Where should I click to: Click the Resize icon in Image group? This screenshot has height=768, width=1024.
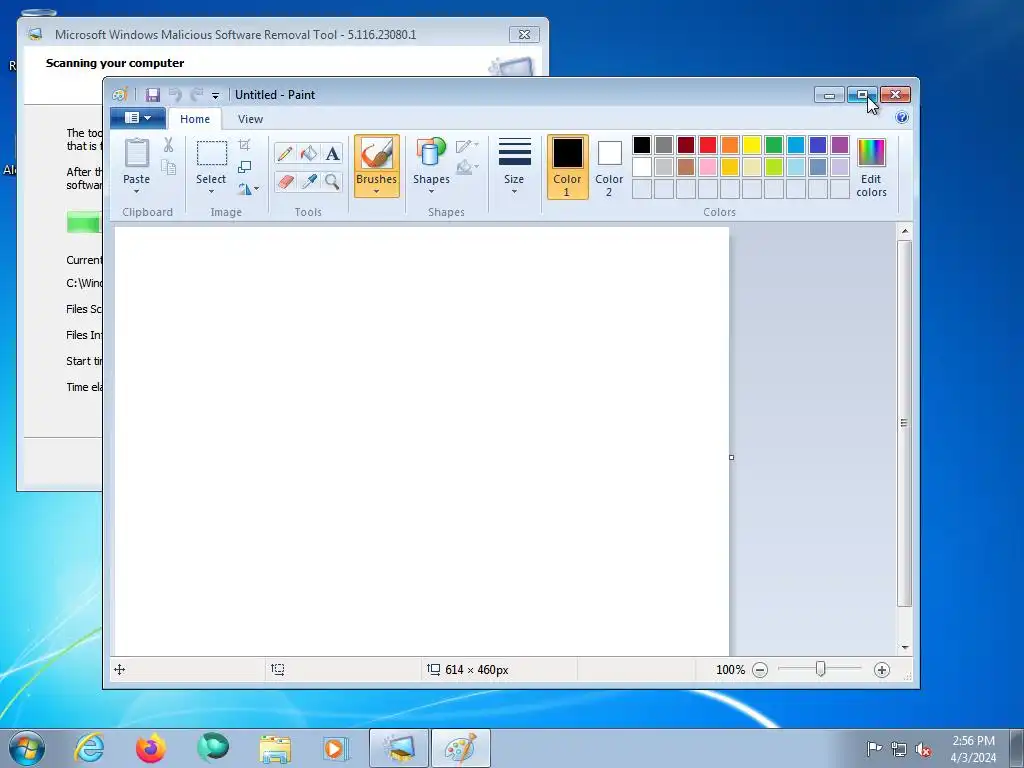coord(244,167)
